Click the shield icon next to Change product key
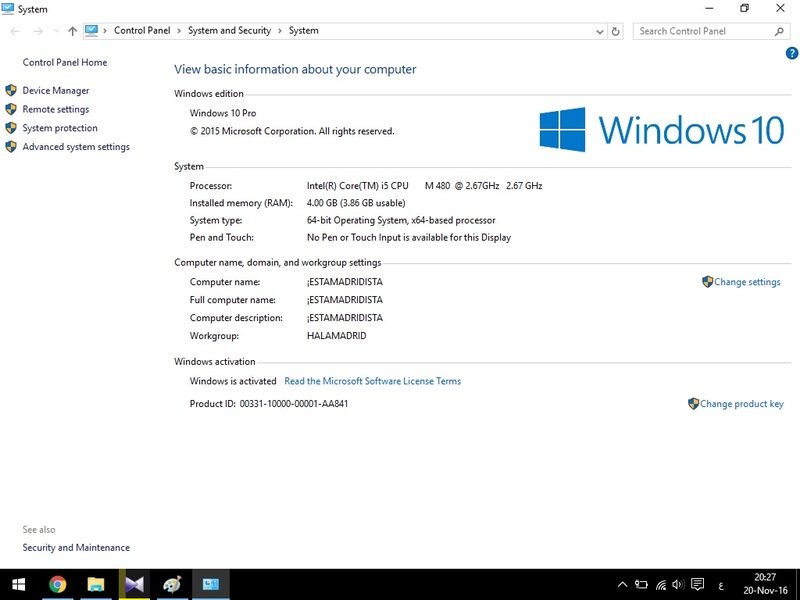 coord(693,404)
